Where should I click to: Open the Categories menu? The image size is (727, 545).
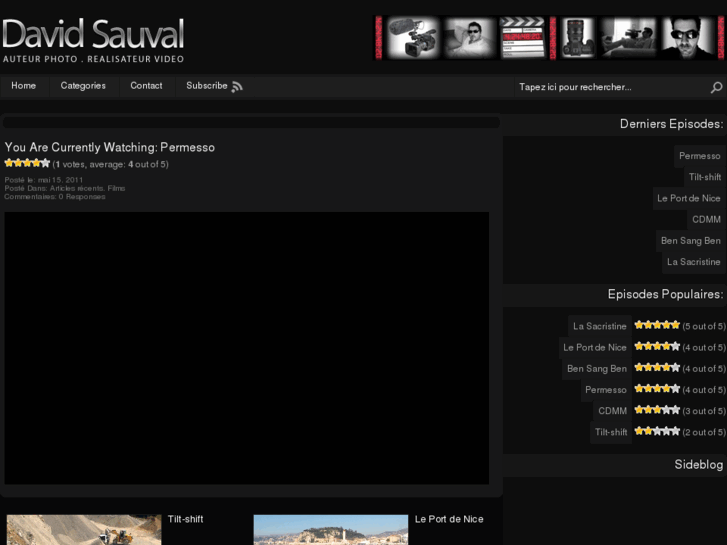coord(83,86)
